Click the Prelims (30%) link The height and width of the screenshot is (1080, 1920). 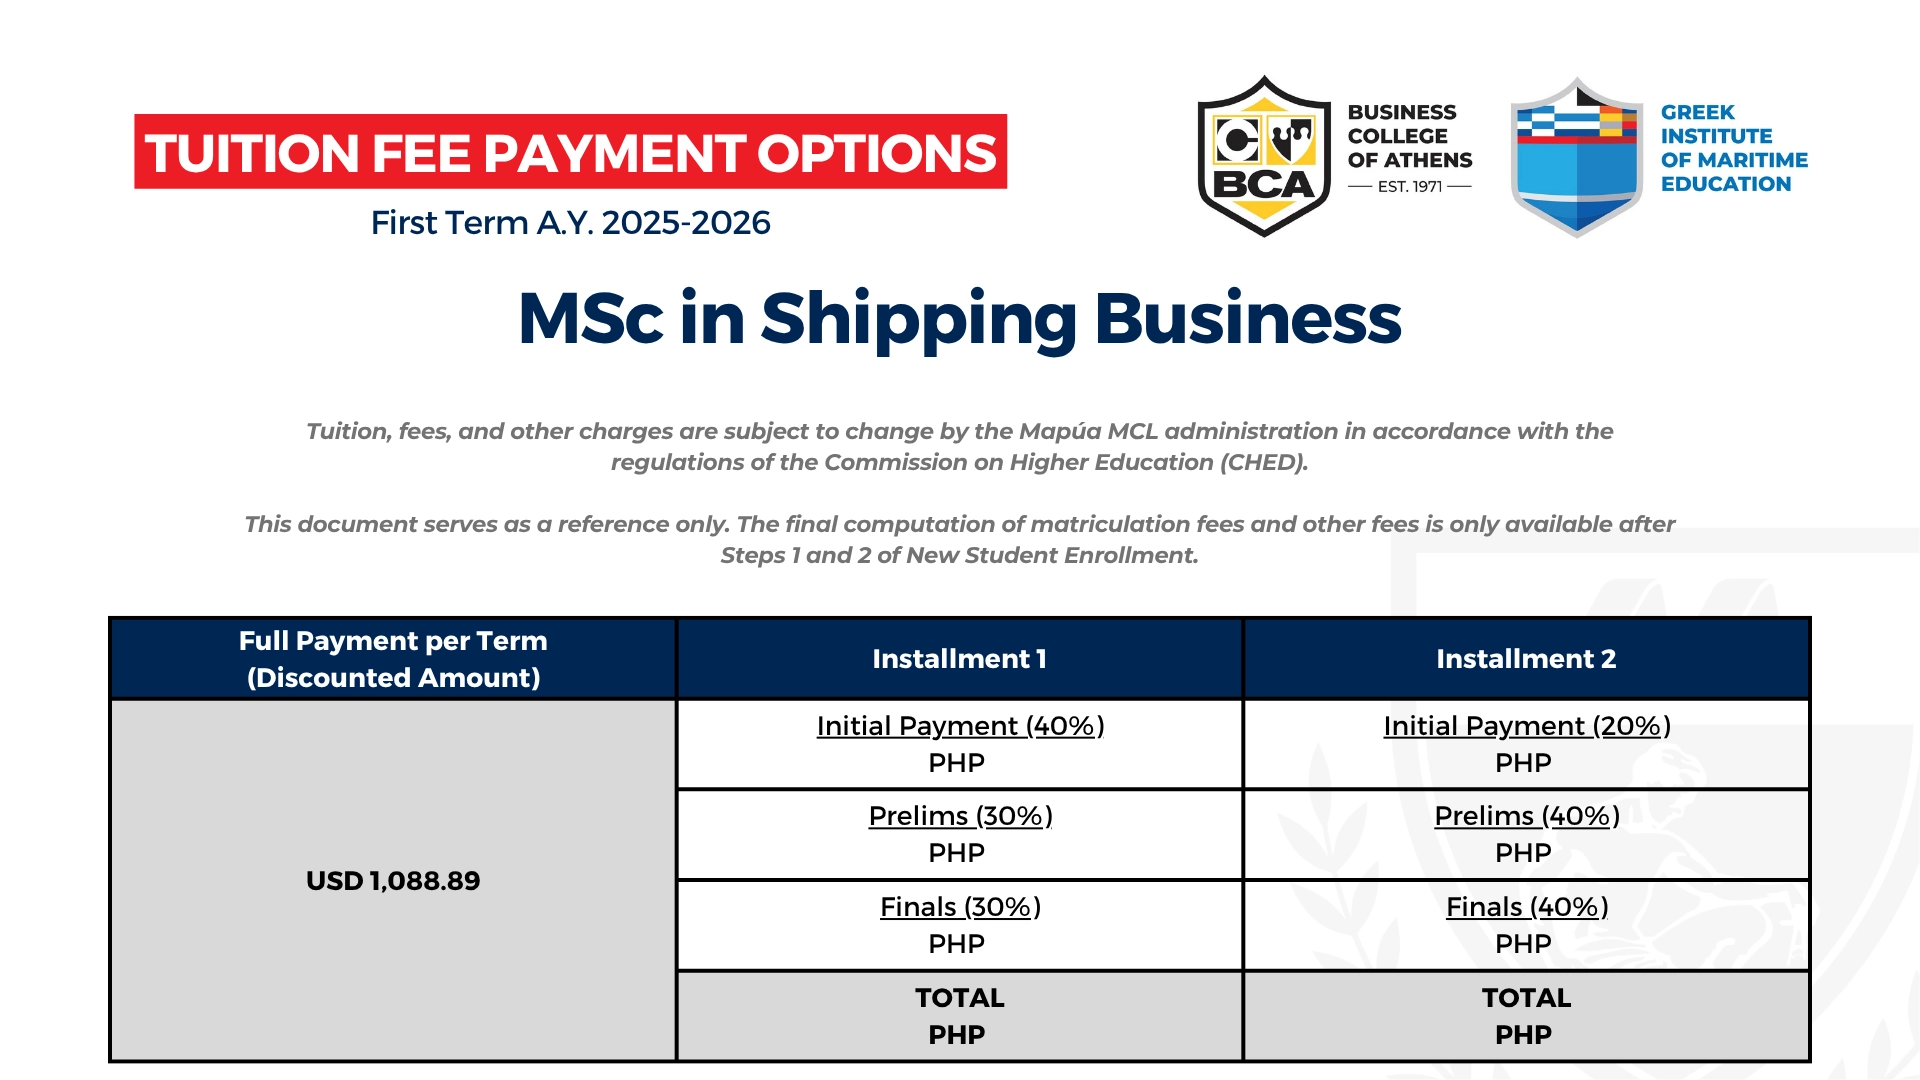coord(960,816)
